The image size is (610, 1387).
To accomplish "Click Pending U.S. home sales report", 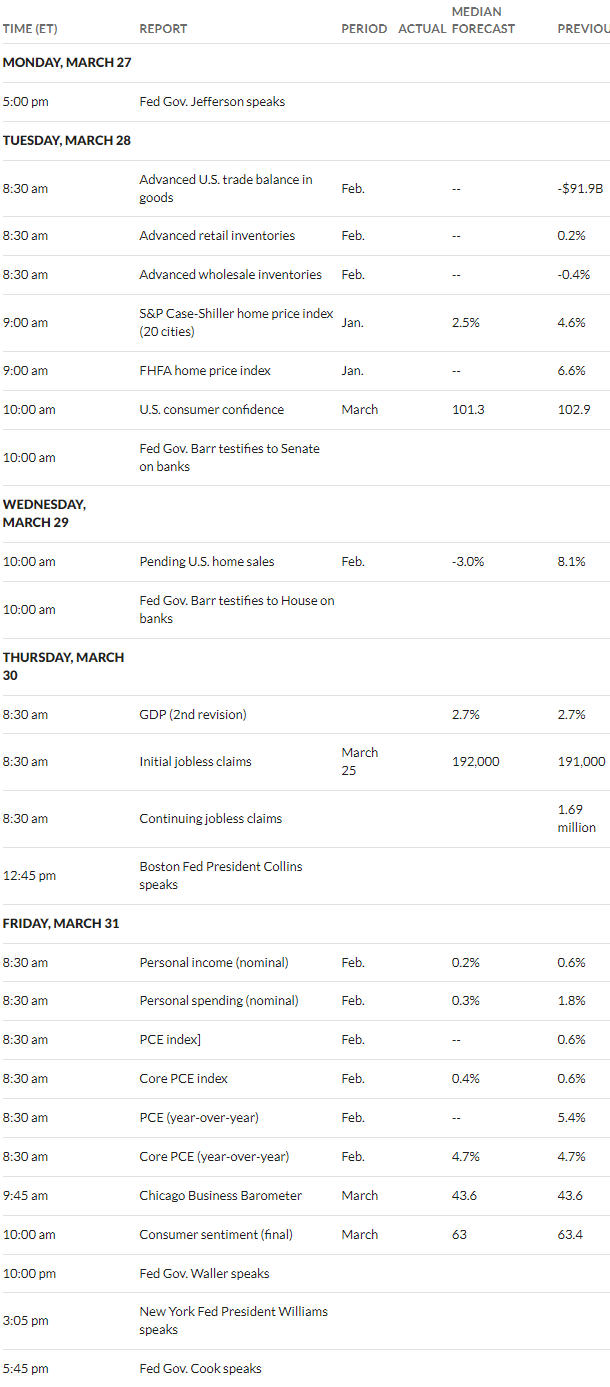I will tap(207, 562).
